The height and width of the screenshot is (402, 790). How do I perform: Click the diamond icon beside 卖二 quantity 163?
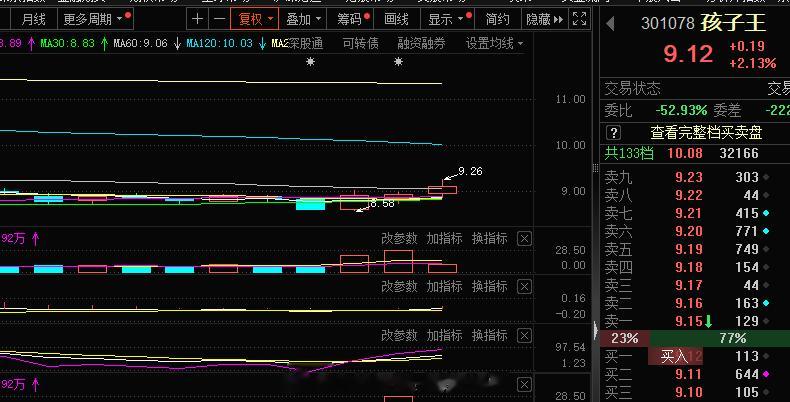coord(766,303)
